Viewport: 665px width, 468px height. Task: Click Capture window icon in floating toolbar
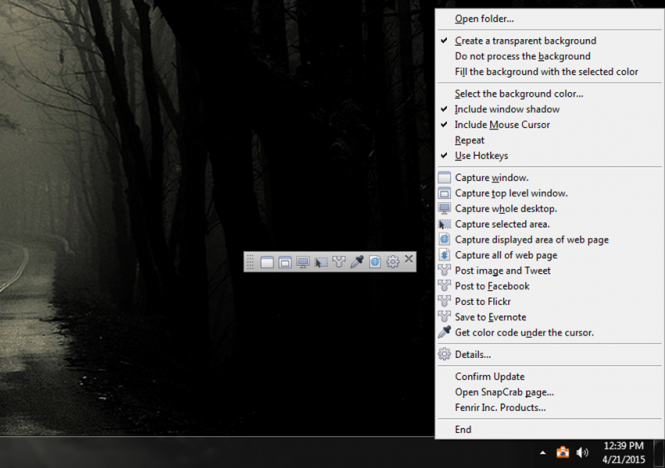tap(267, 262)
